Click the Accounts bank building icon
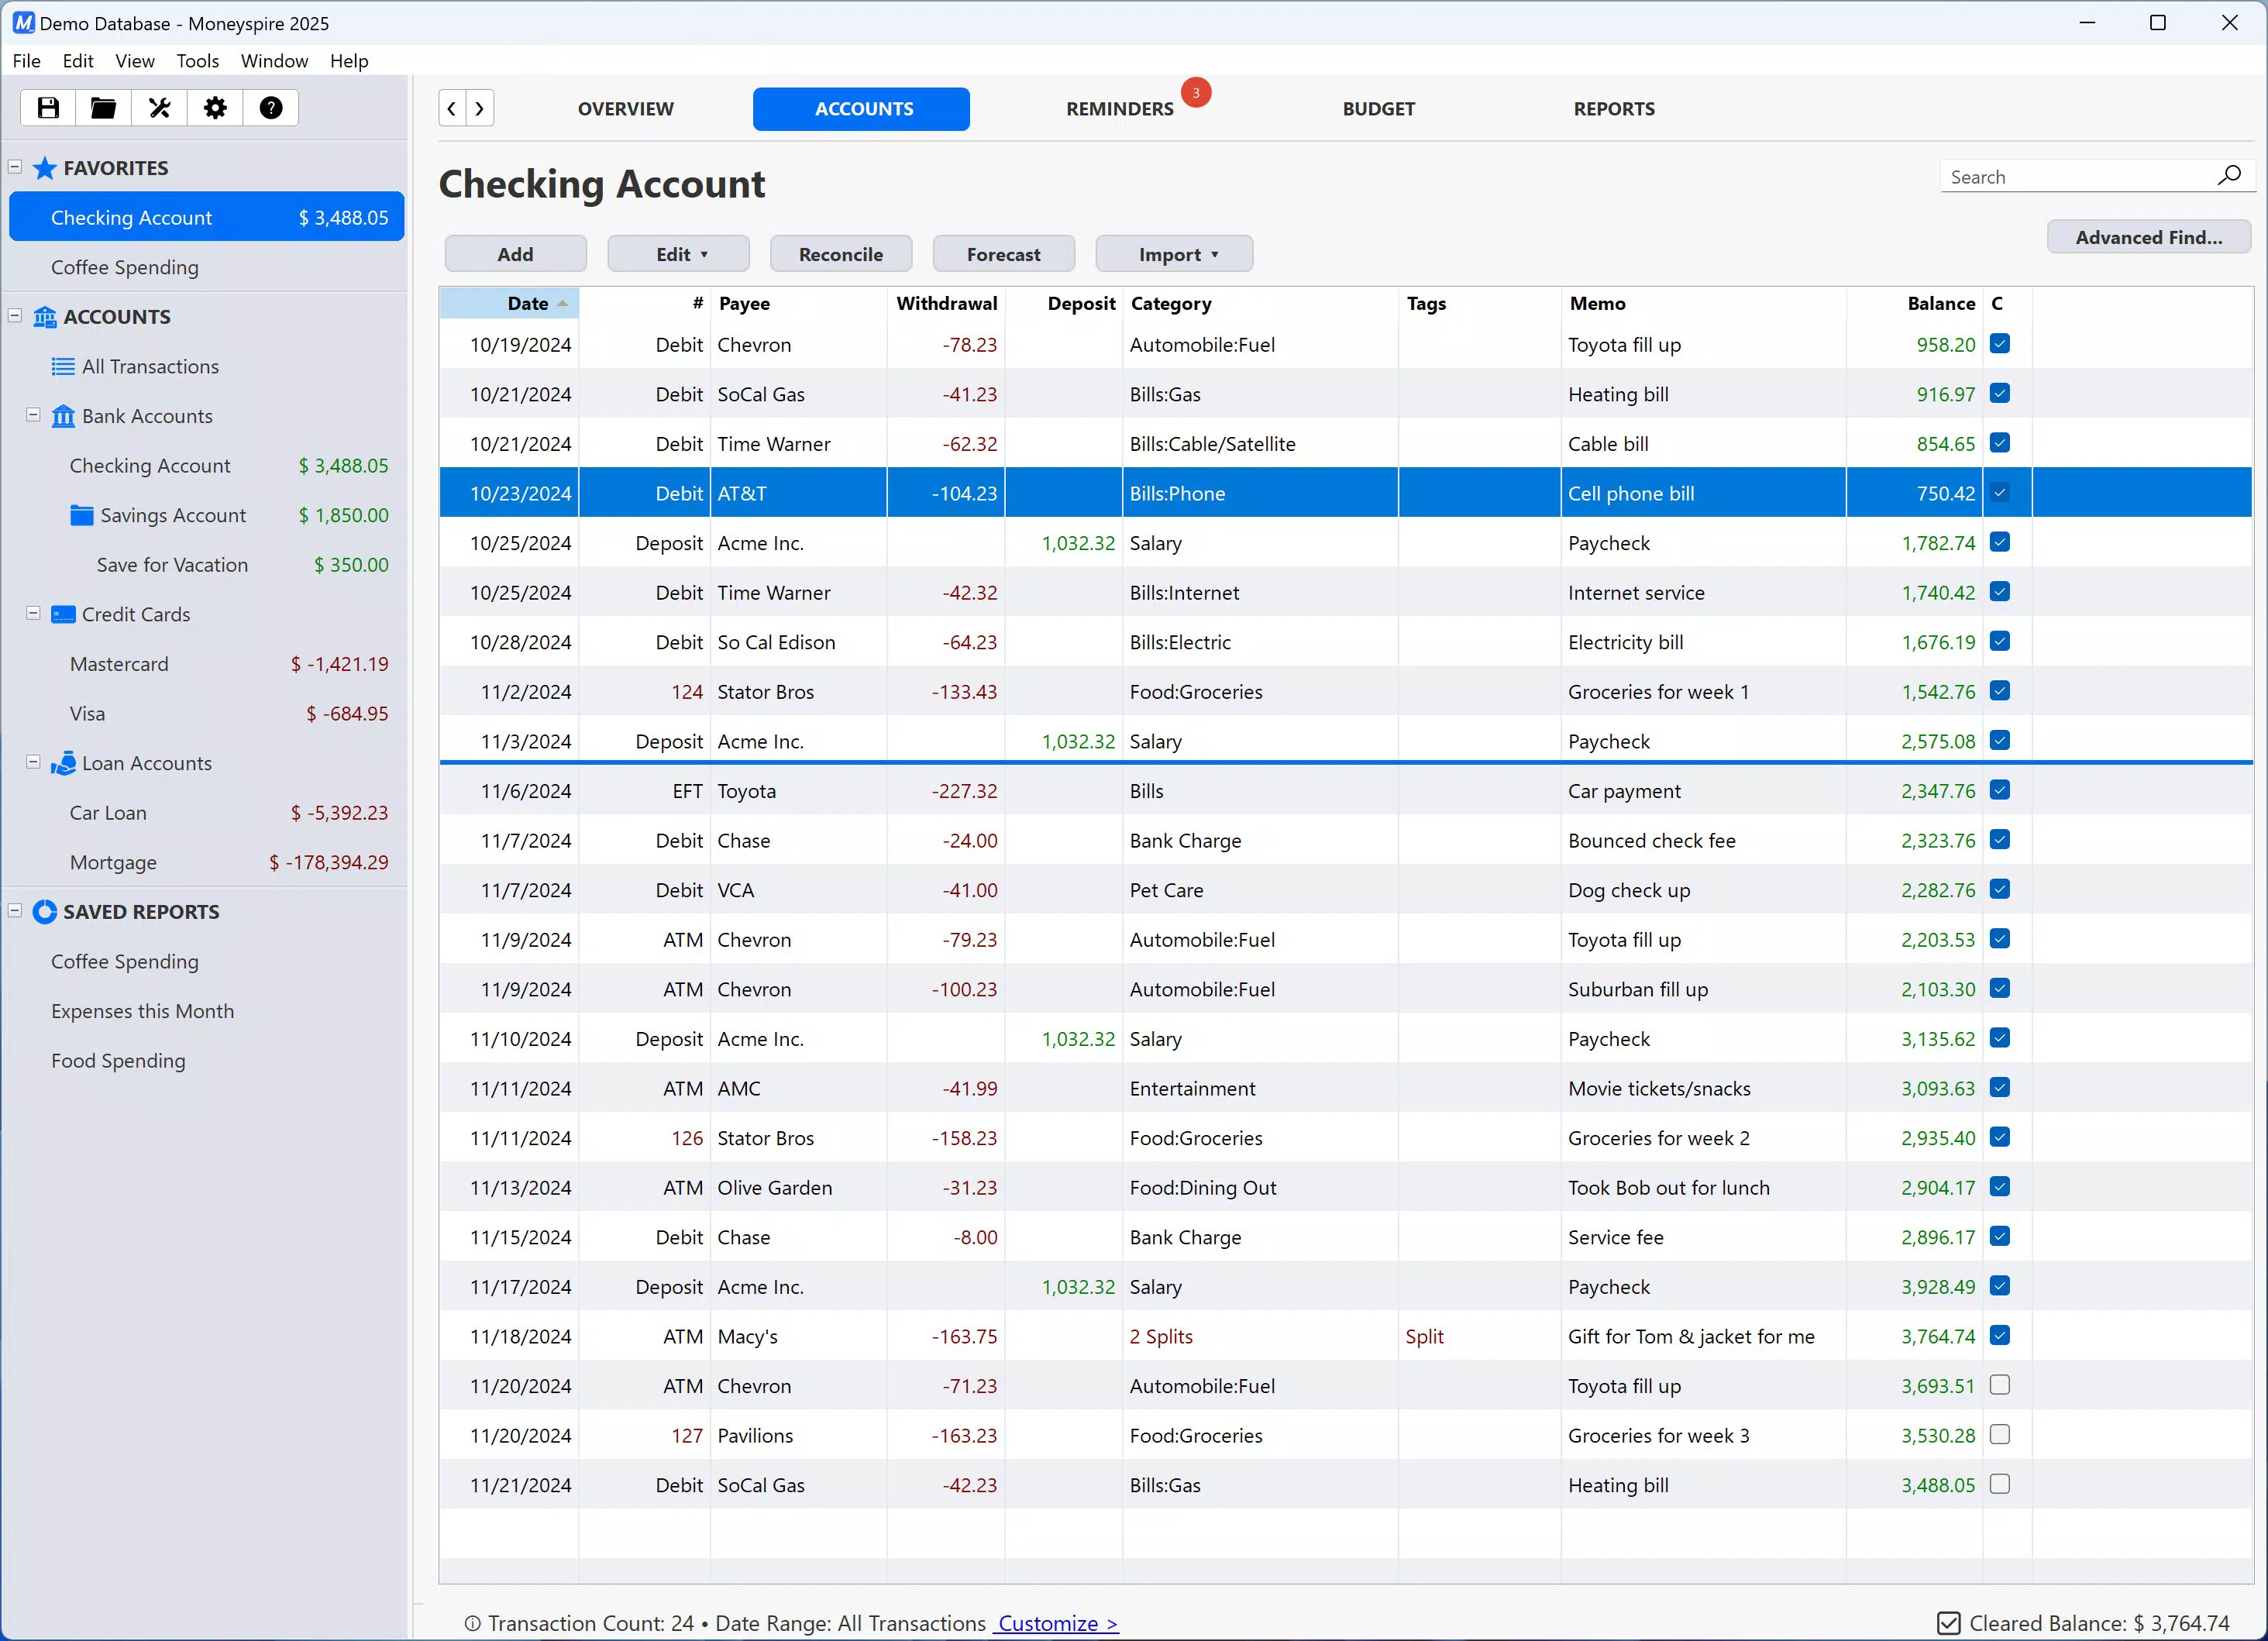Screen dimensions: 2268x1641 pos(45,317)
